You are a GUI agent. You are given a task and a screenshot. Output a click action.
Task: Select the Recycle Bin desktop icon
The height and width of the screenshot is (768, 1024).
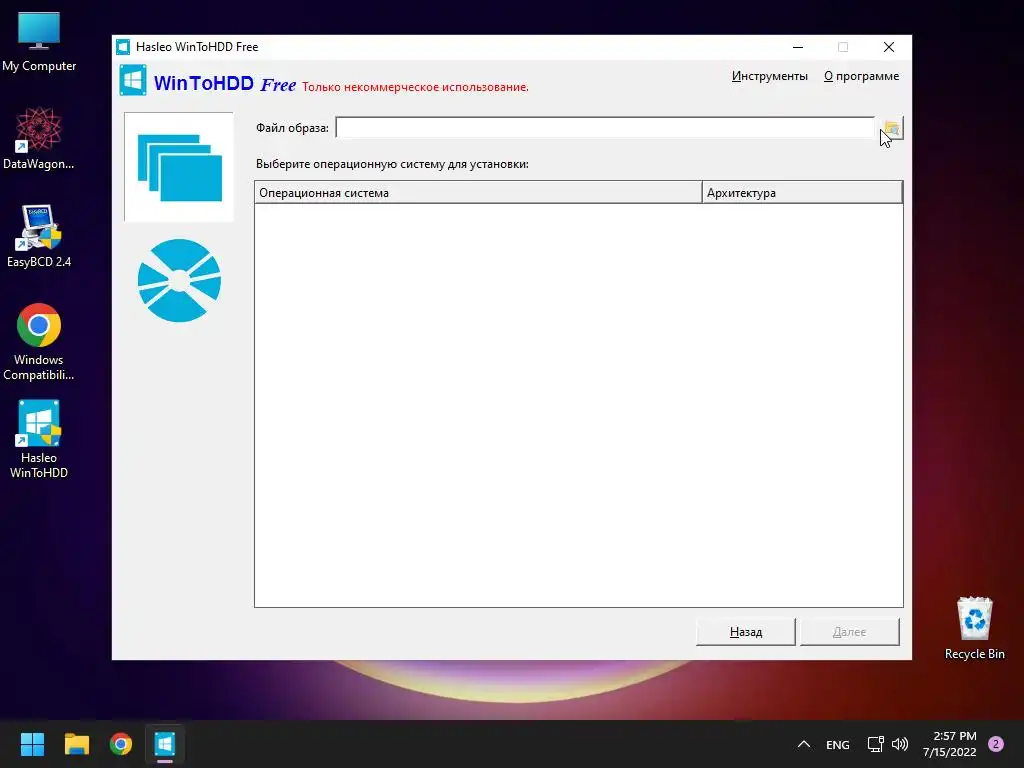pos(974,628)
